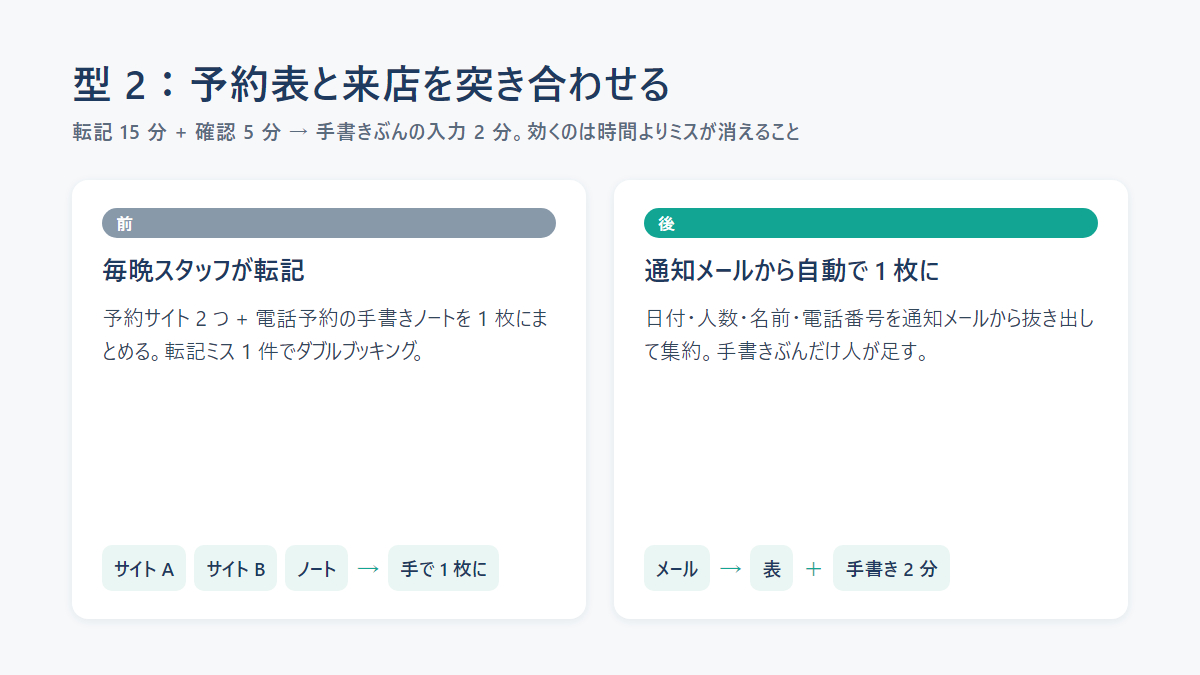
Task: Click the 手で 1 枚に chip
Action: [443, 568]
